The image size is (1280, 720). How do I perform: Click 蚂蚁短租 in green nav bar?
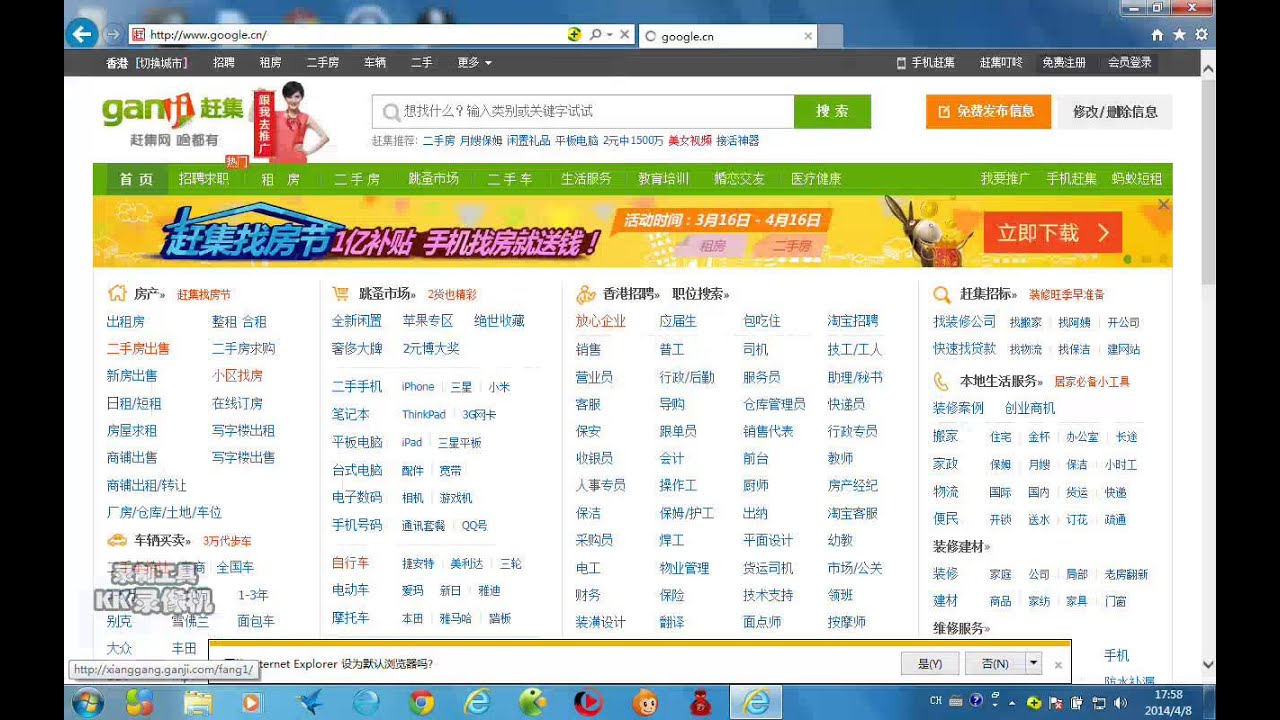point(1137,179)
